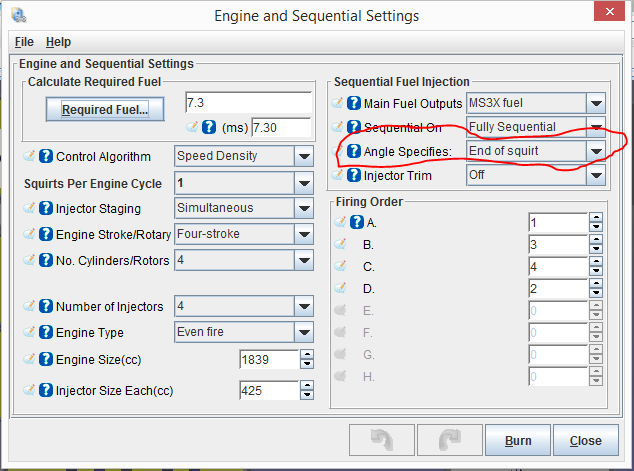Click the help icon beside Control Algorithm
Viewport: 634px width, 471px height.
(45, 156)
